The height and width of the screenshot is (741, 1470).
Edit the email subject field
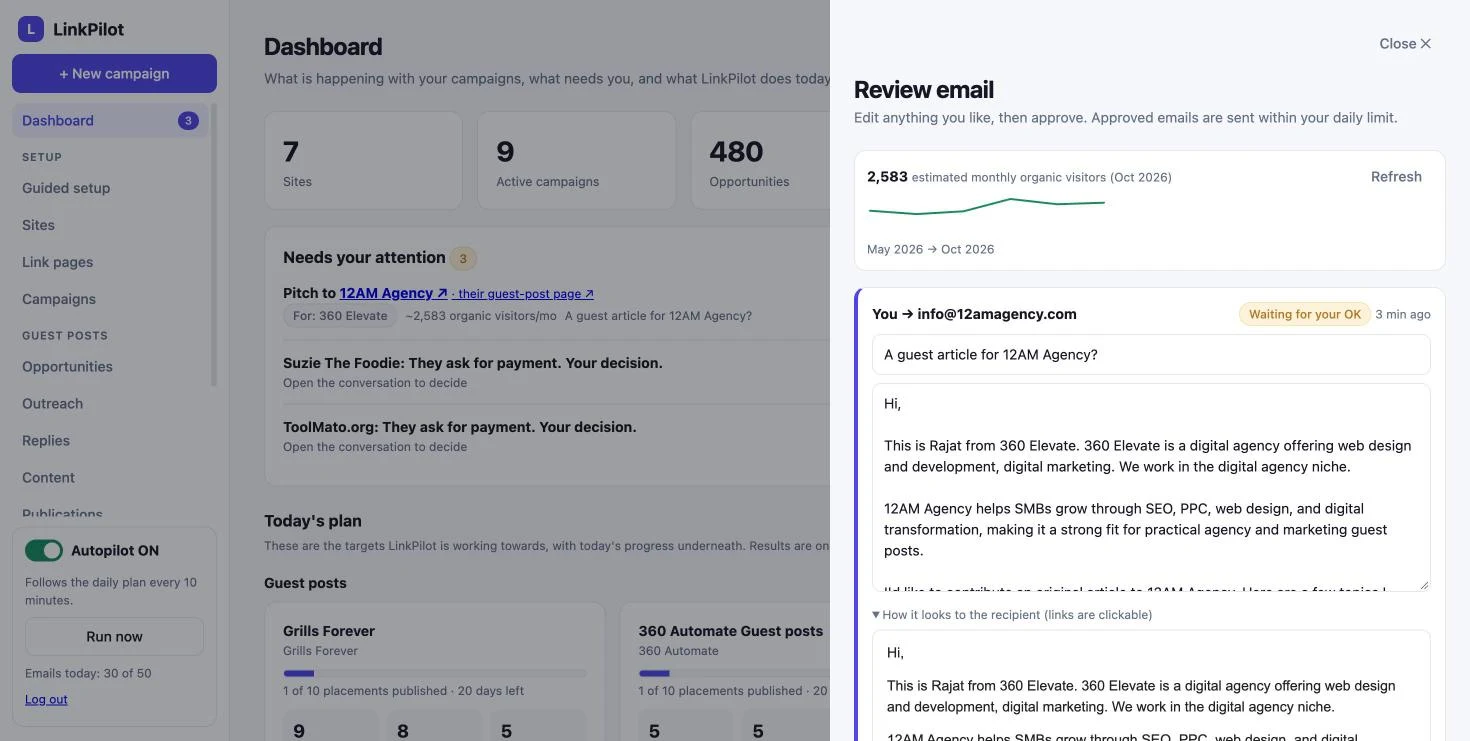click(x=1151, y=355)
